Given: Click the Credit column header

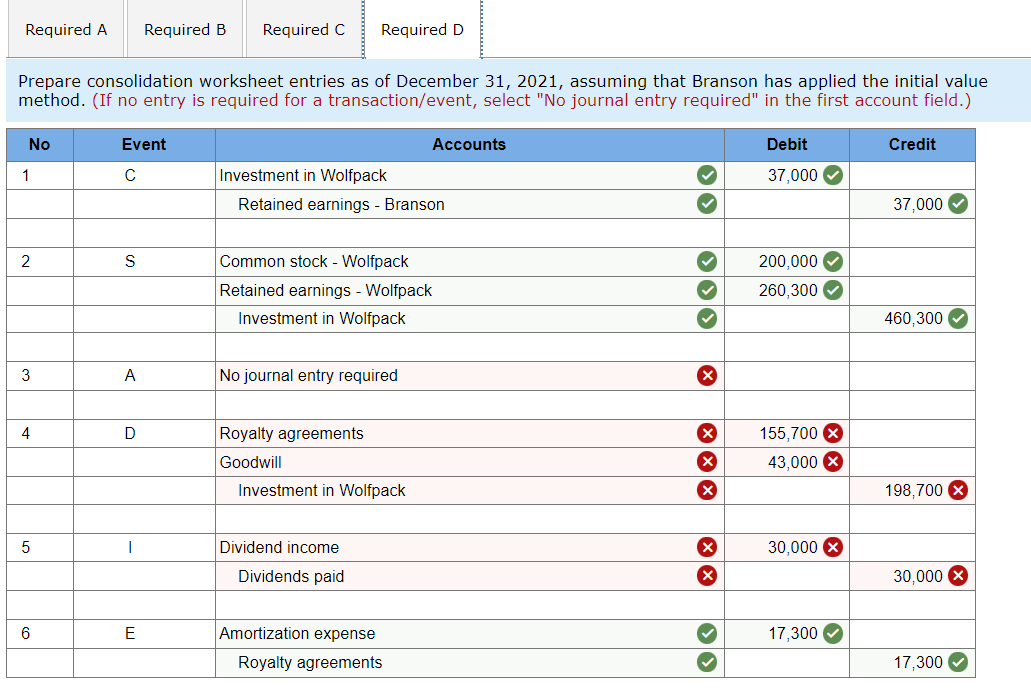Looking at the screenshot, I should [x=912, y=145].
